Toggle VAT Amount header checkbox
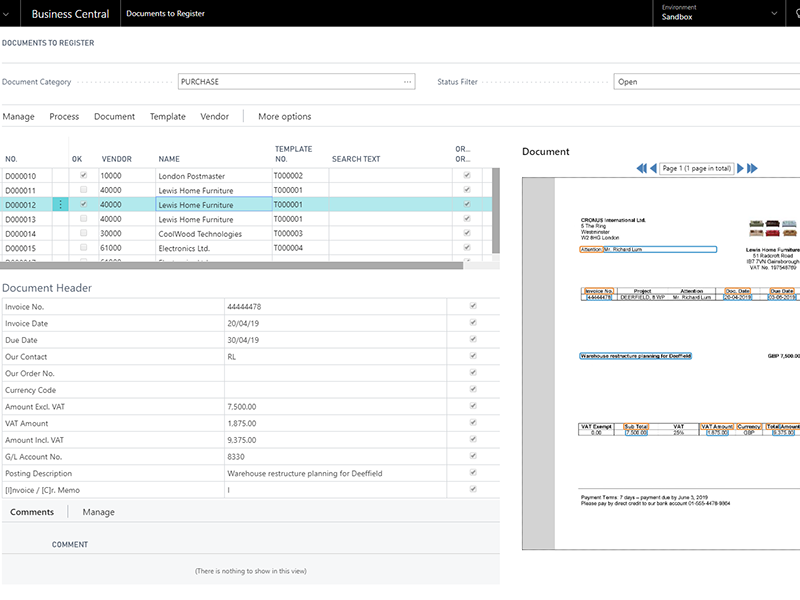 point(473,422)
